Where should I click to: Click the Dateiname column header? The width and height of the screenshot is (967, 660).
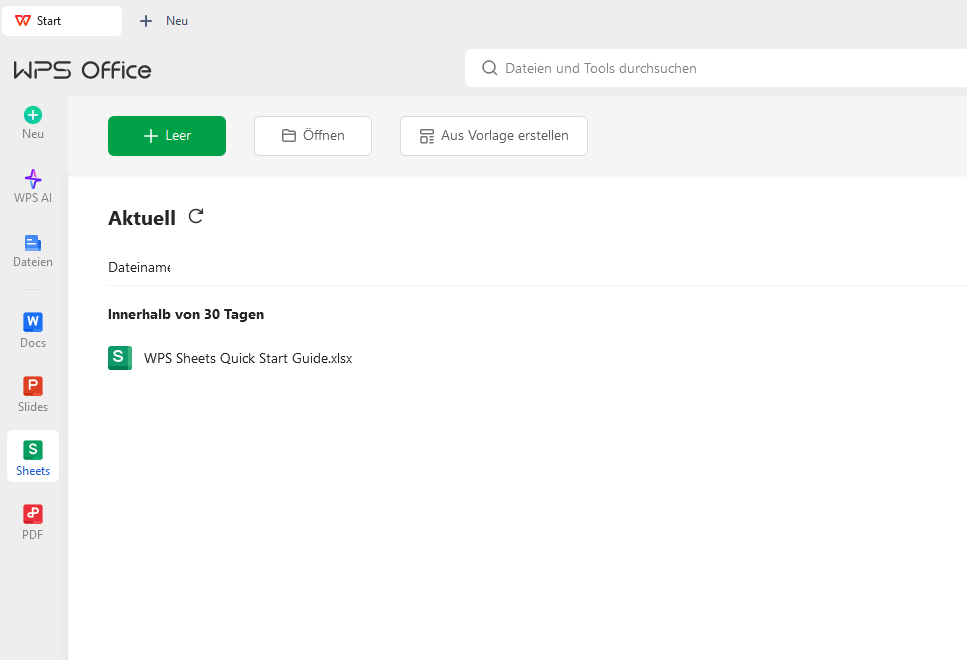click(139, 267)
